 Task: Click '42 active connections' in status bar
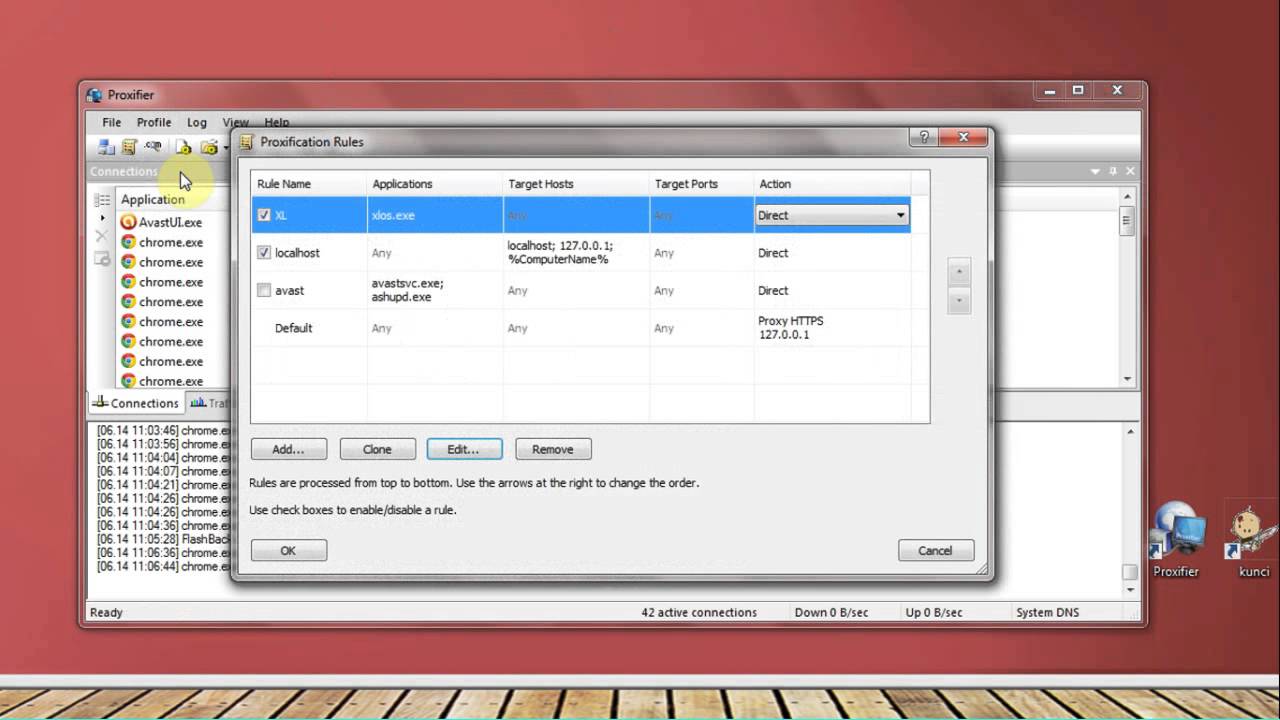(699, 612)
